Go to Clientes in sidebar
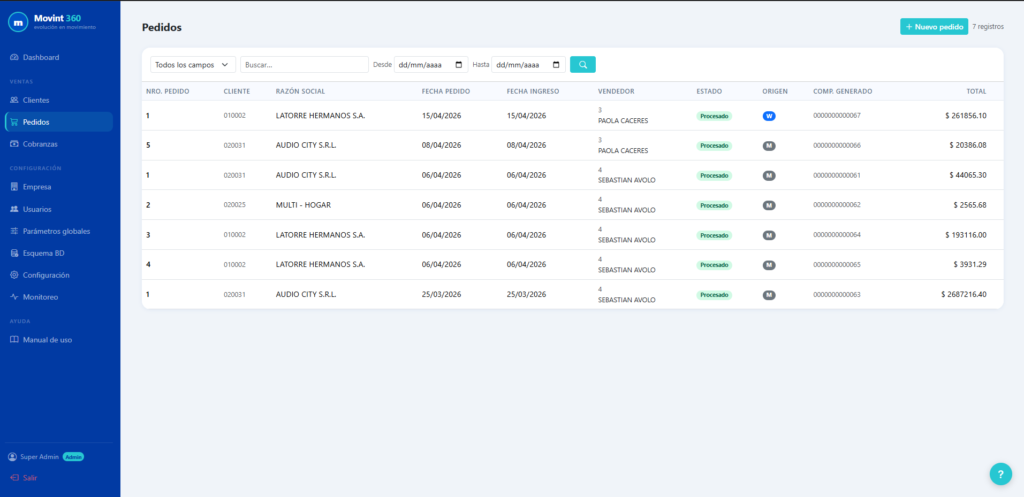The image size is (1024, 497). [x=36, y=100]
